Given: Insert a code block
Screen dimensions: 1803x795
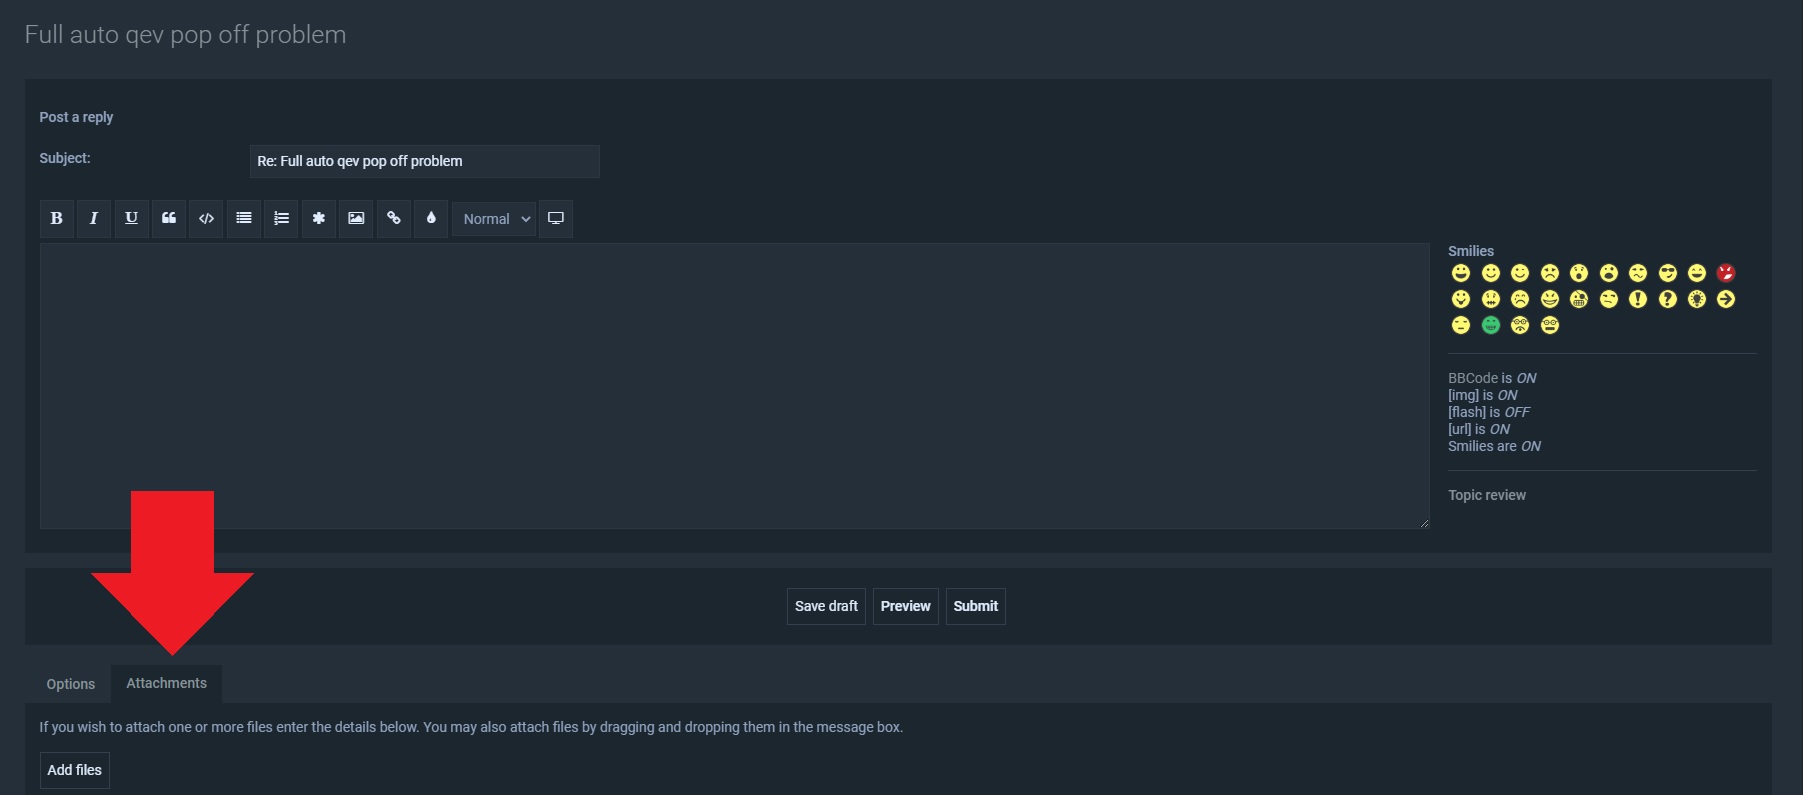Looking at the screenshot, I should click(x=206, y=218).
